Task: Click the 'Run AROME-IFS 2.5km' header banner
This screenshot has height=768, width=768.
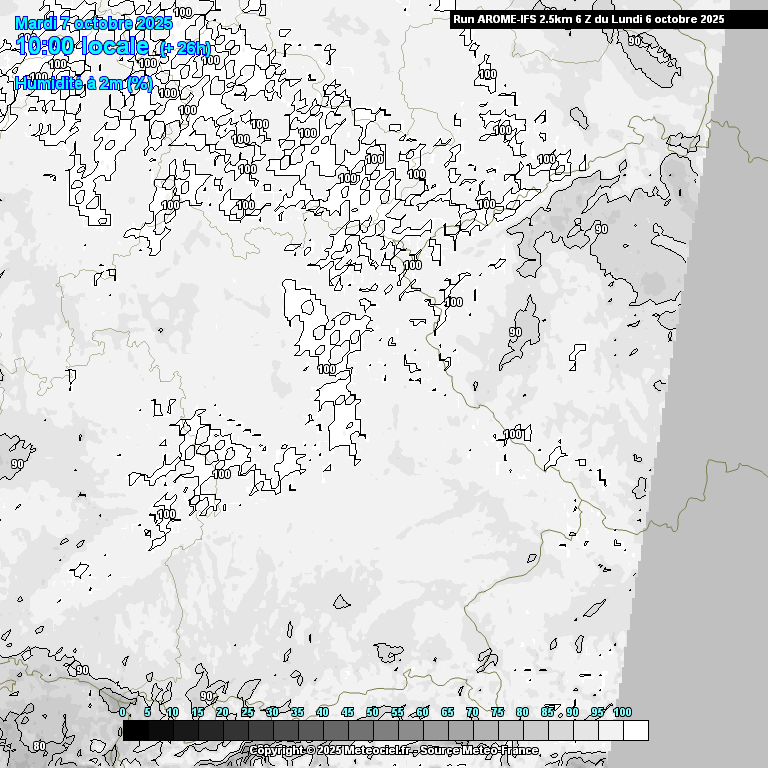Action: coord(588,19)
